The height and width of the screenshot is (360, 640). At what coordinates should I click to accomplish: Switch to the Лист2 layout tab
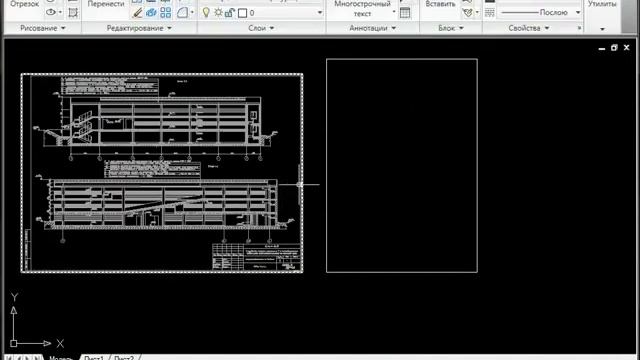click(x=124, y=358)
